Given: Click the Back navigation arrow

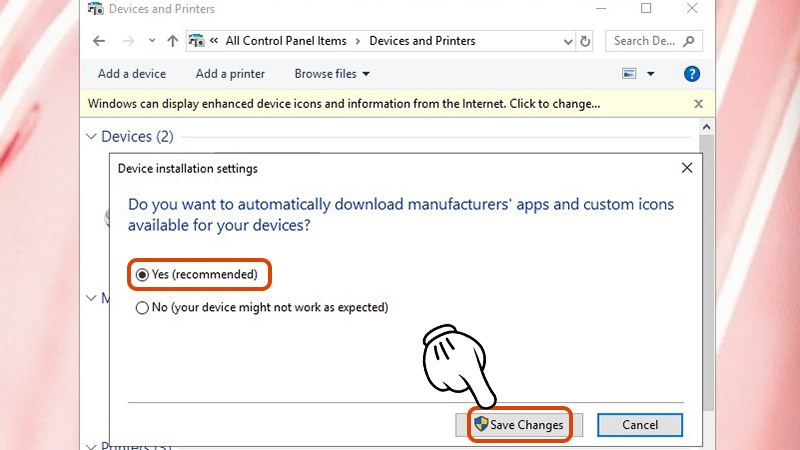Looking at the screenshot, I should [98, 41].
